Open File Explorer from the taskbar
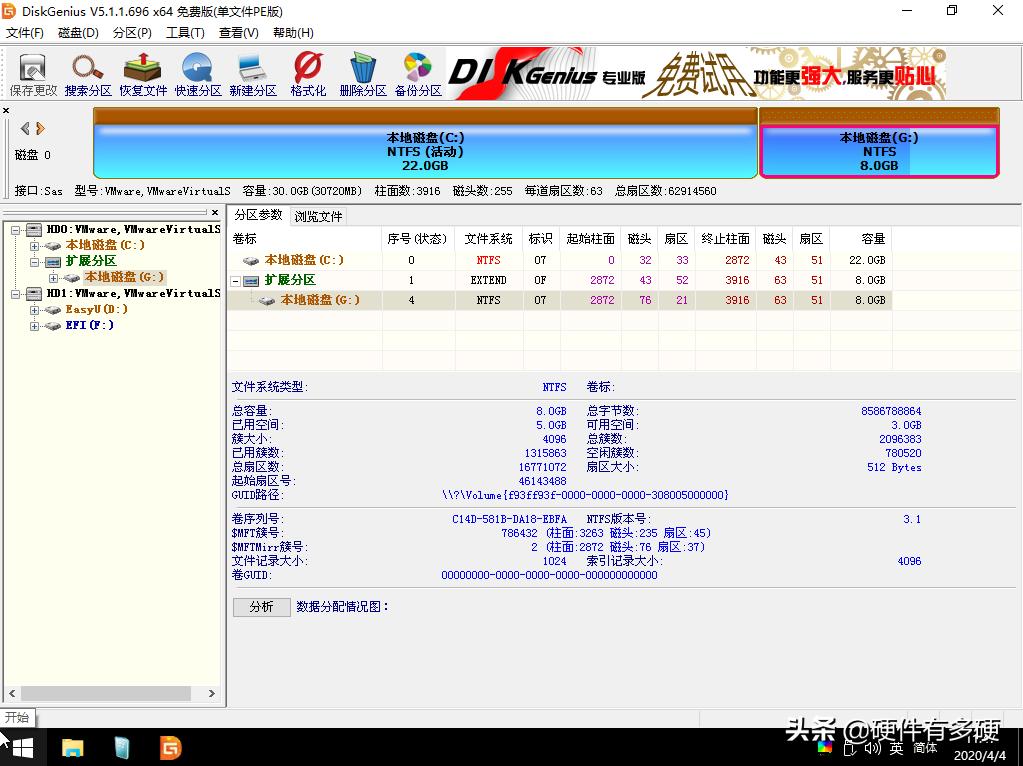Screen dimensions: 1023x766 tap(72, 747)
